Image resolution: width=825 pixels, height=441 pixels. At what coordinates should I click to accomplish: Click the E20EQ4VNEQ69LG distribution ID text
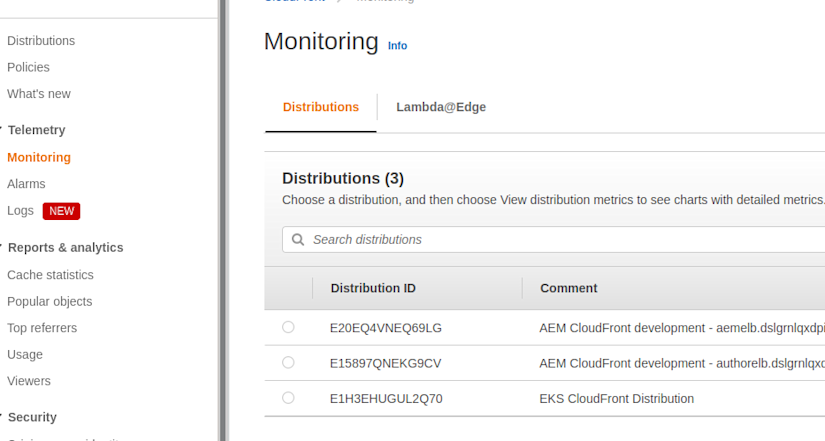point(386,328)
